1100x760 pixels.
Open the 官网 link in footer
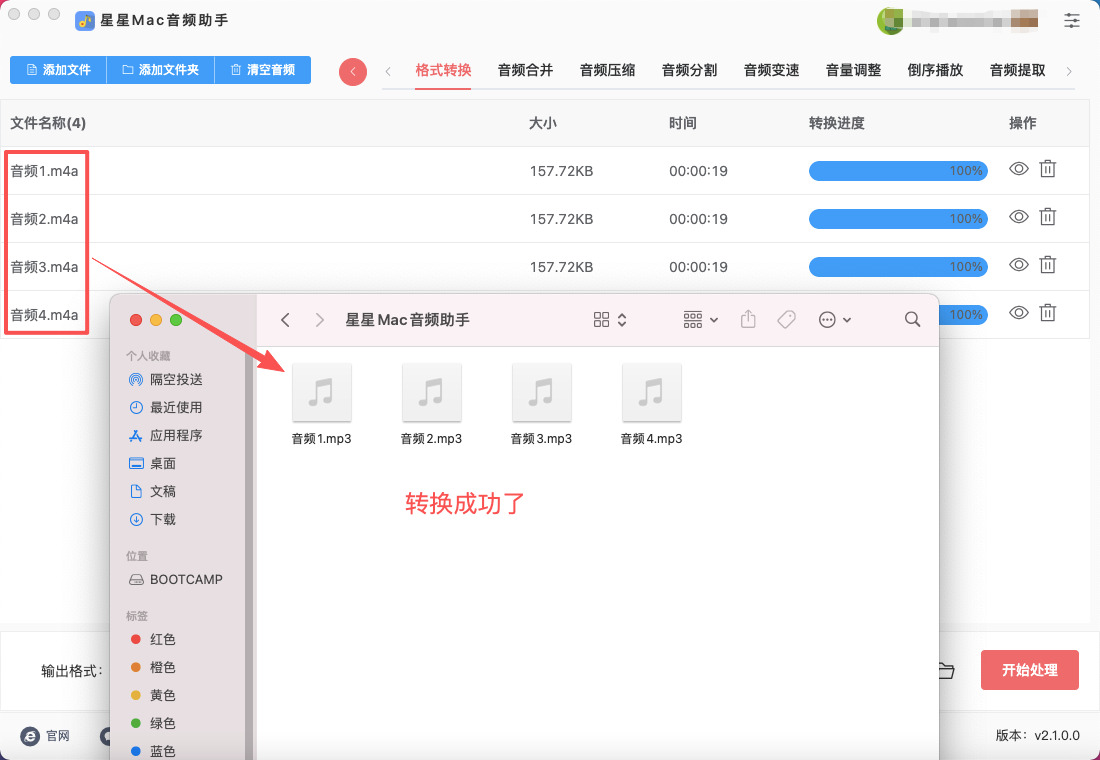point(46,735)
